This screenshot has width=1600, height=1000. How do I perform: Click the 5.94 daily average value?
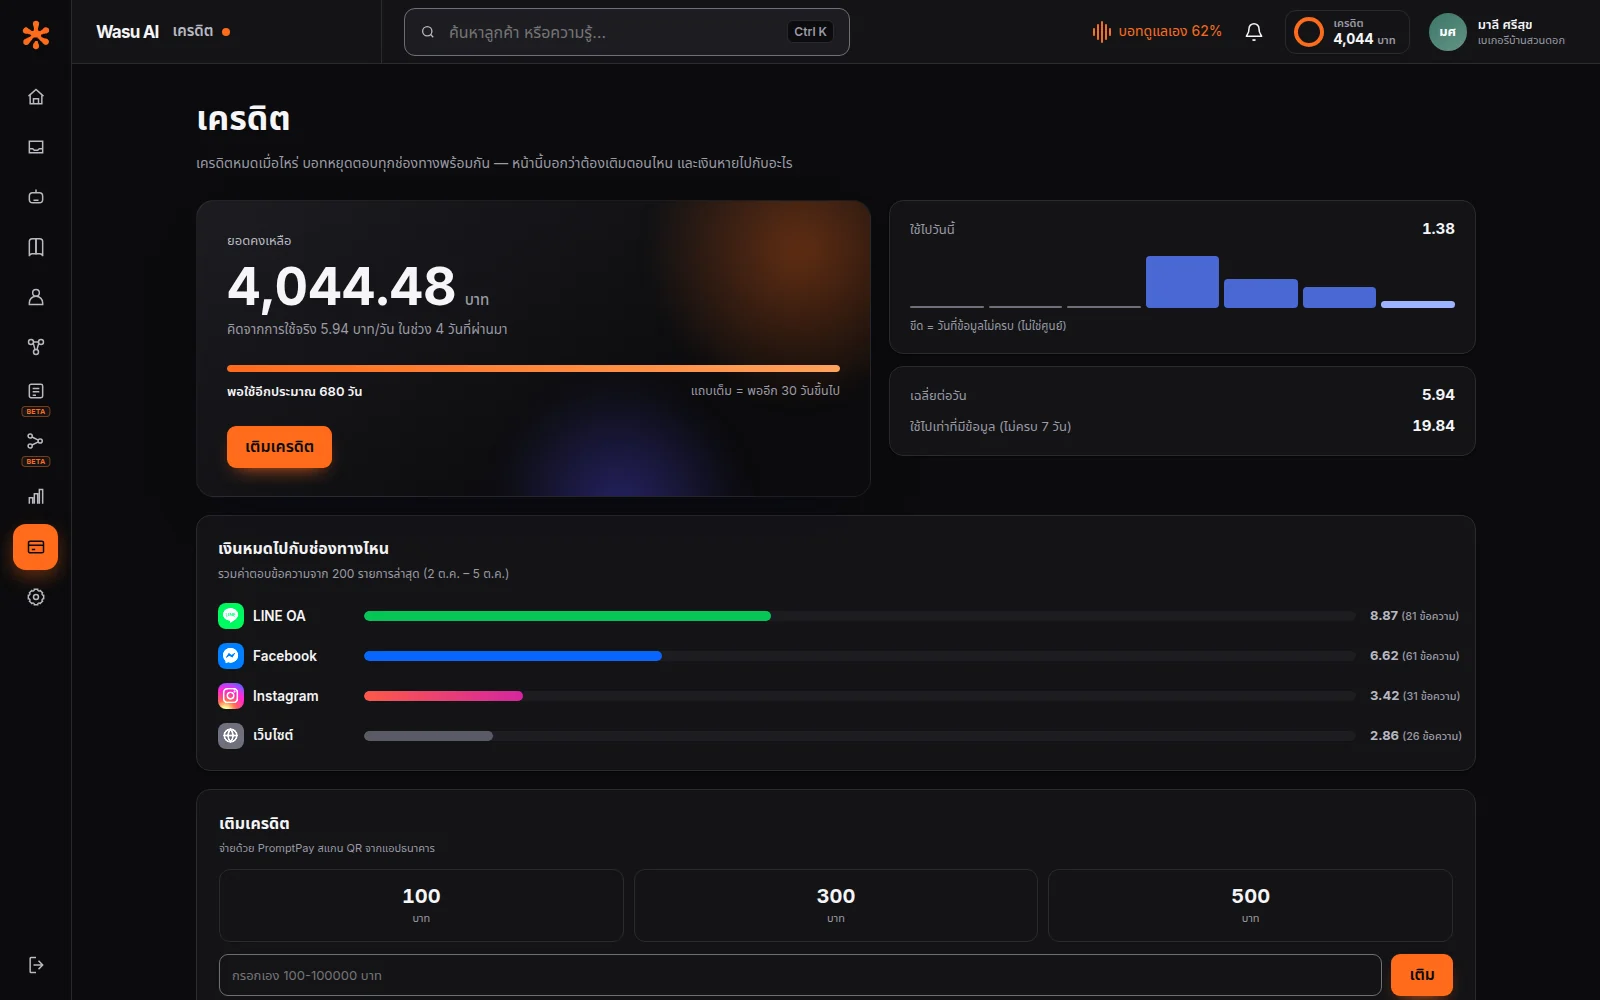click(1438, 395)
